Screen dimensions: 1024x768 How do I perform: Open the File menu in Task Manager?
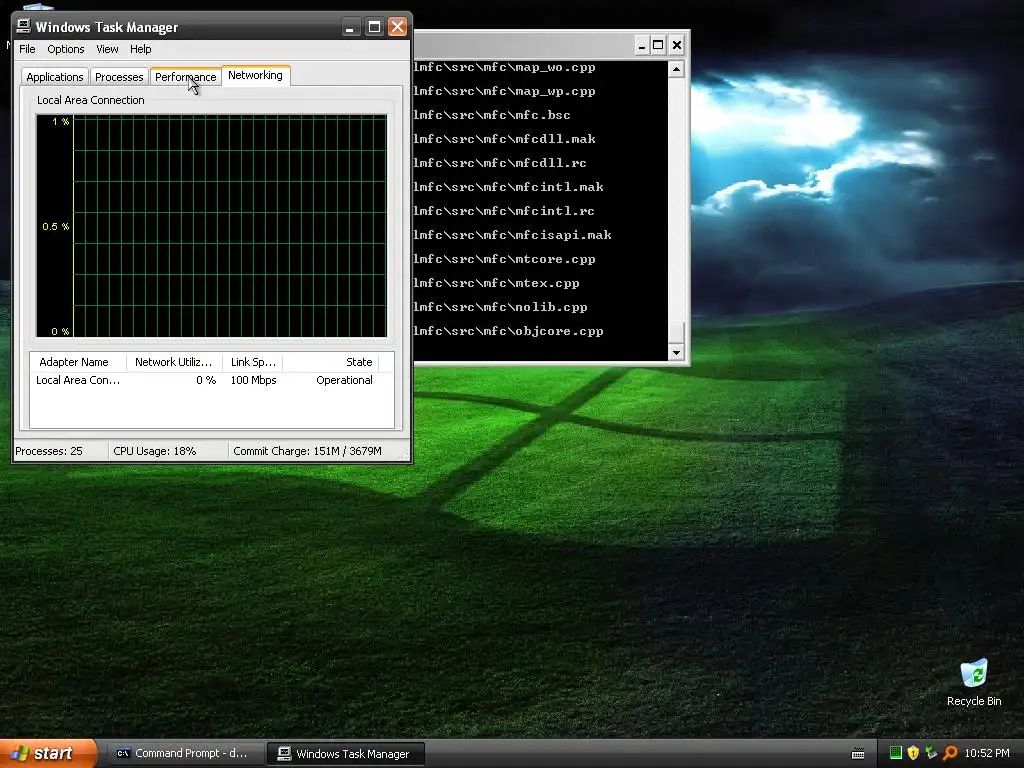[27, 49]
